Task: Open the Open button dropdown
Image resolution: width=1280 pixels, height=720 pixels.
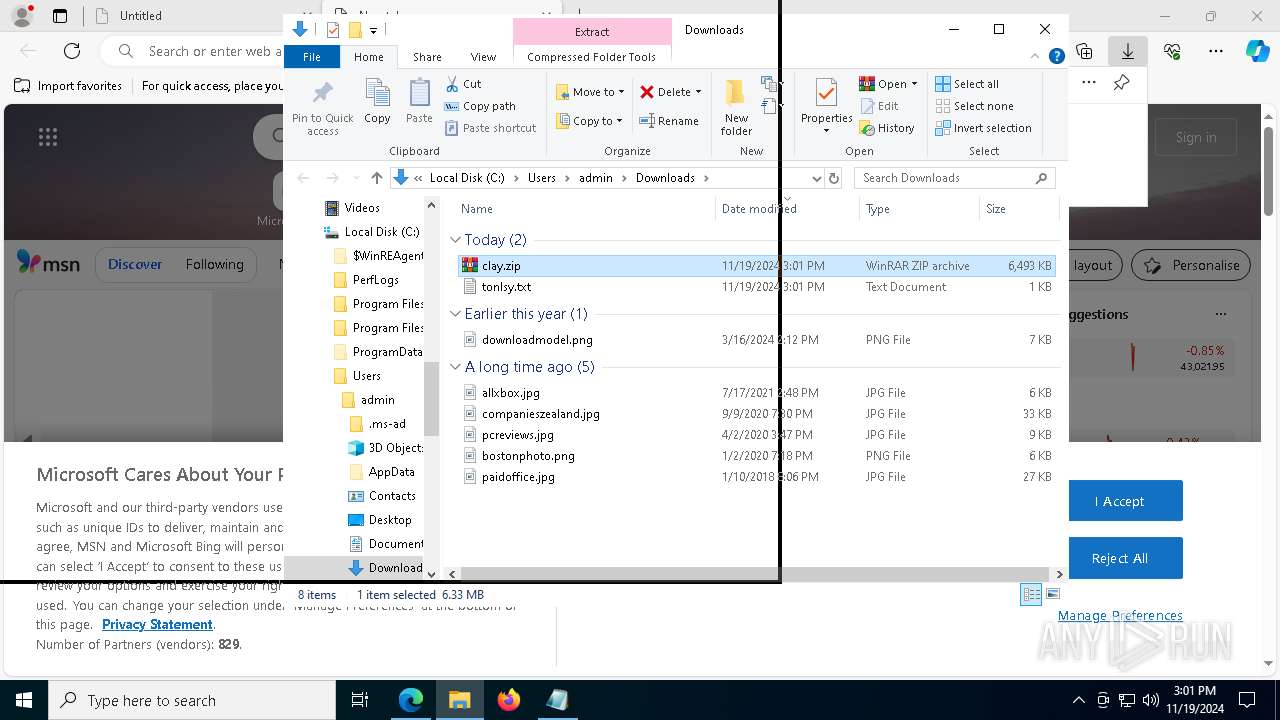Action: click(914, 84)
